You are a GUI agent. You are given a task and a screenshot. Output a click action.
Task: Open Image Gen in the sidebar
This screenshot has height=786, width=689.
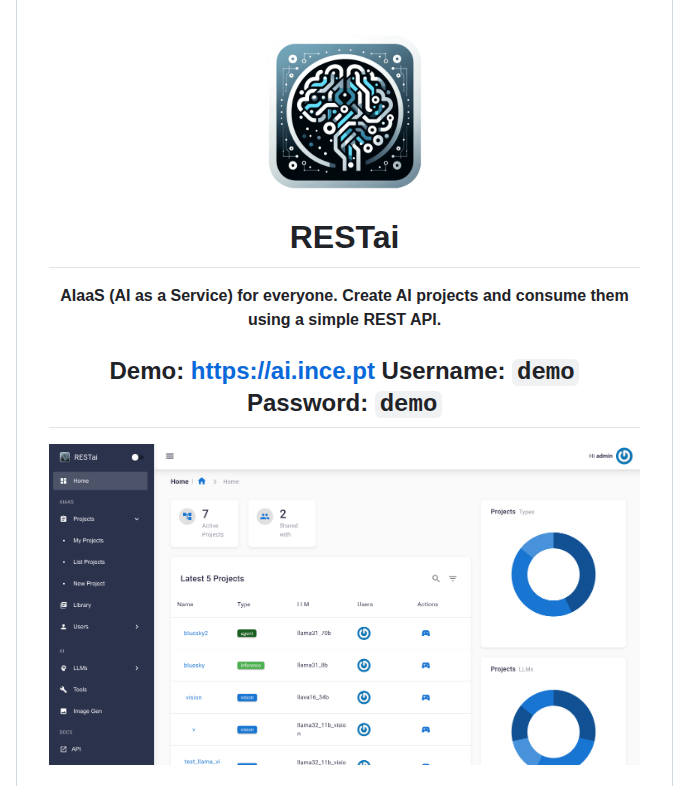pos(87,711)
